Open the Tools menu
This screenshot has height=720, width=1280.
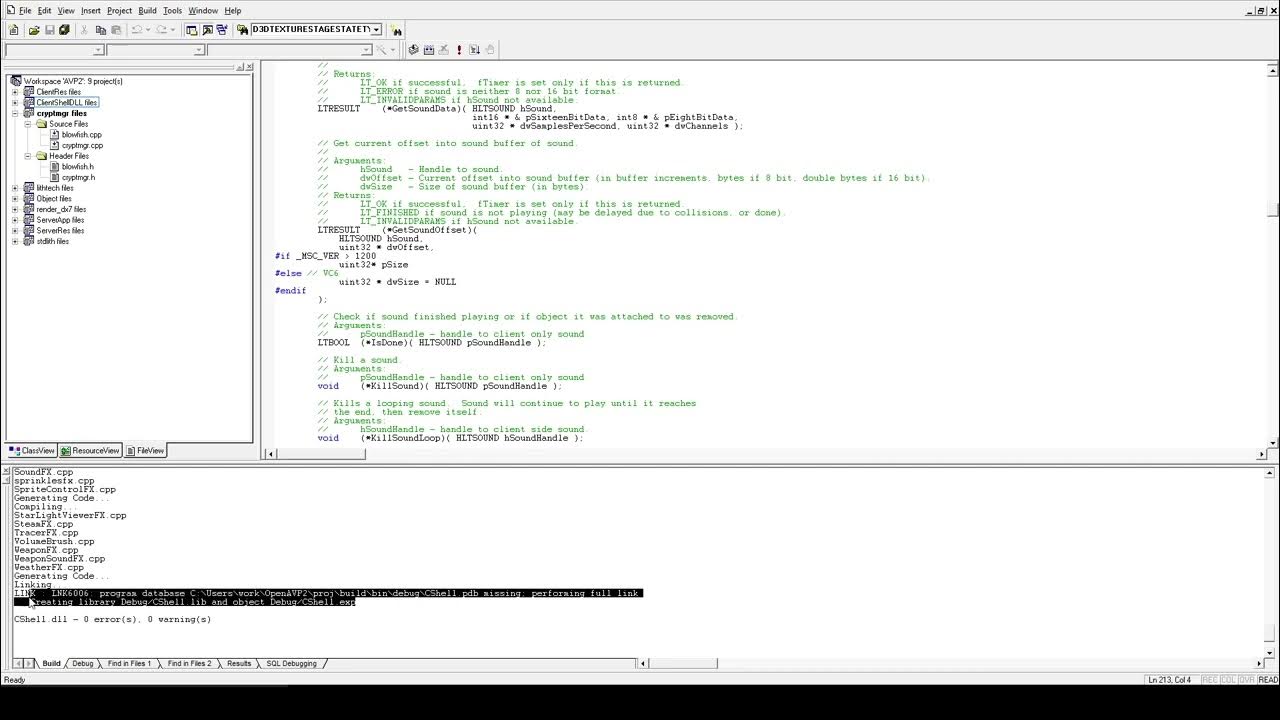click(172, 10)
